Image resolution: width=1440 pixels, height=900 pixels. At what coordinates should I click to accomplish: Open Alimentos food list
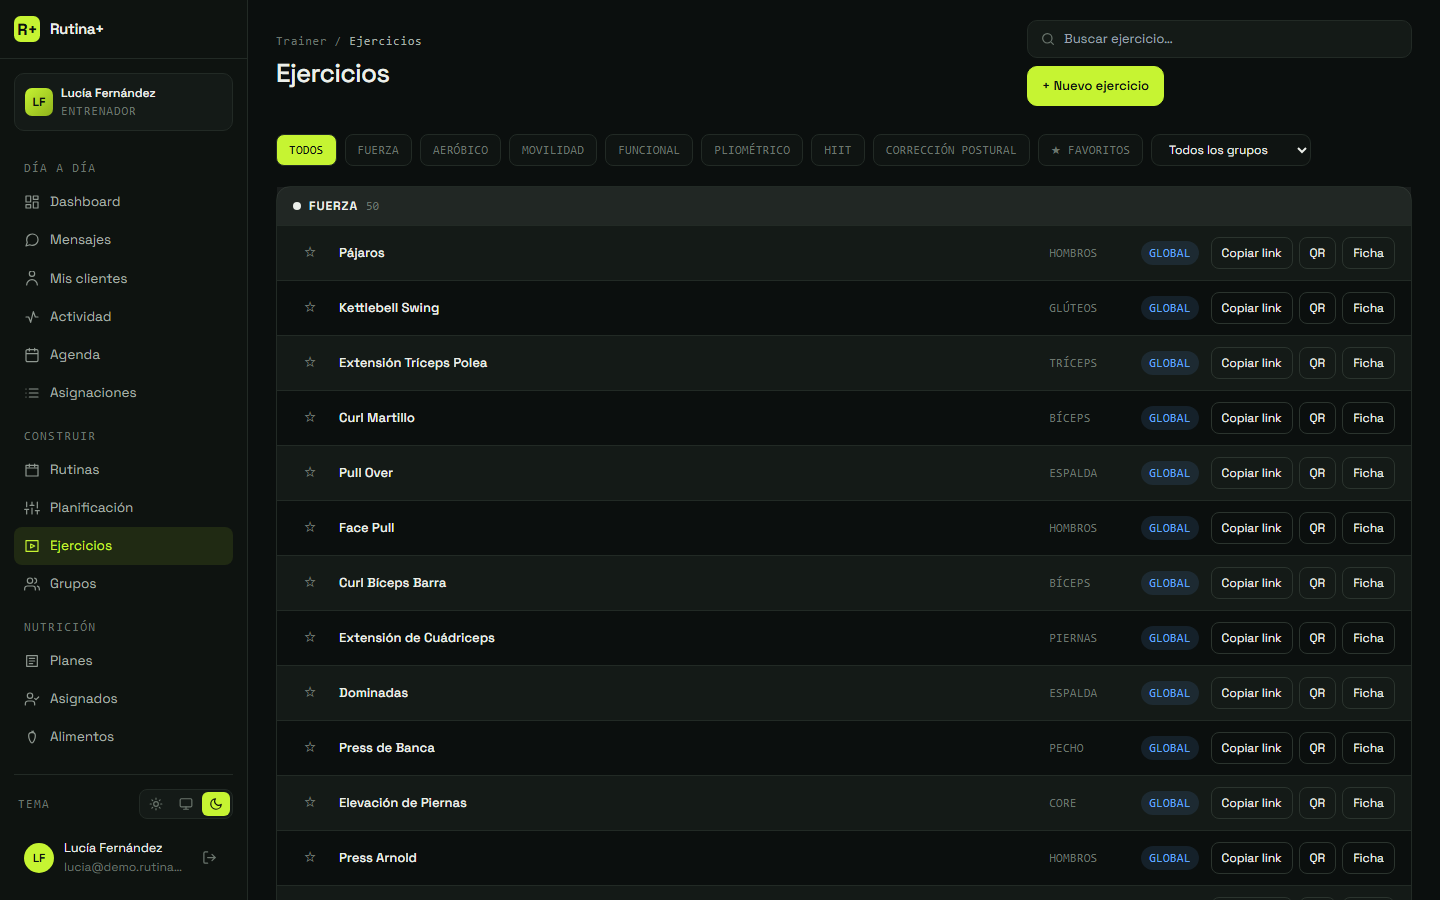[123, 737]
